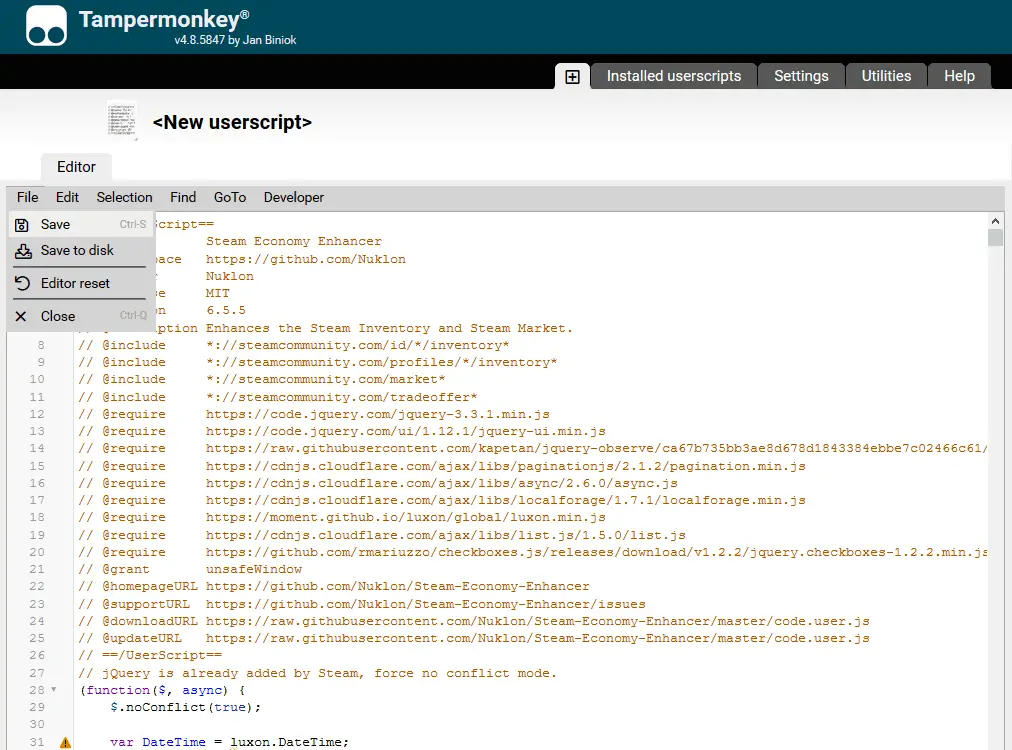Click line number 21 in the gutter
The image size is (1012, 750).
tap(37, 569)
